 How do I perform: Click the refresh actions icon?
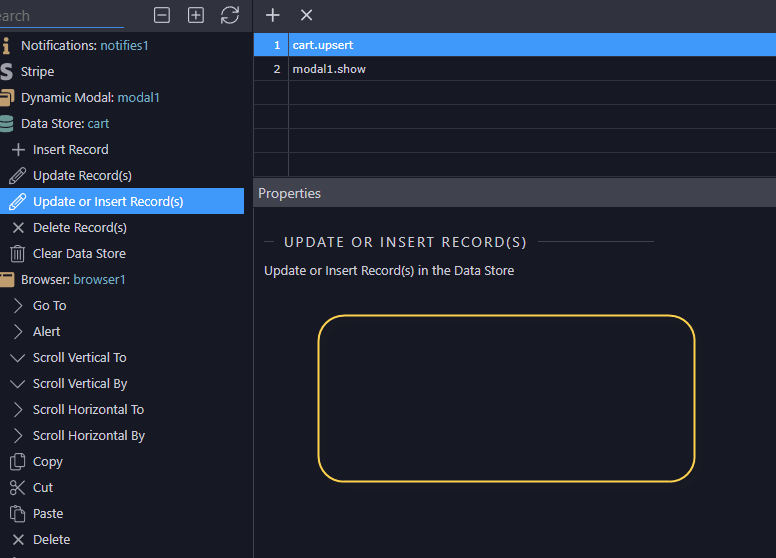tap(230, 15)
